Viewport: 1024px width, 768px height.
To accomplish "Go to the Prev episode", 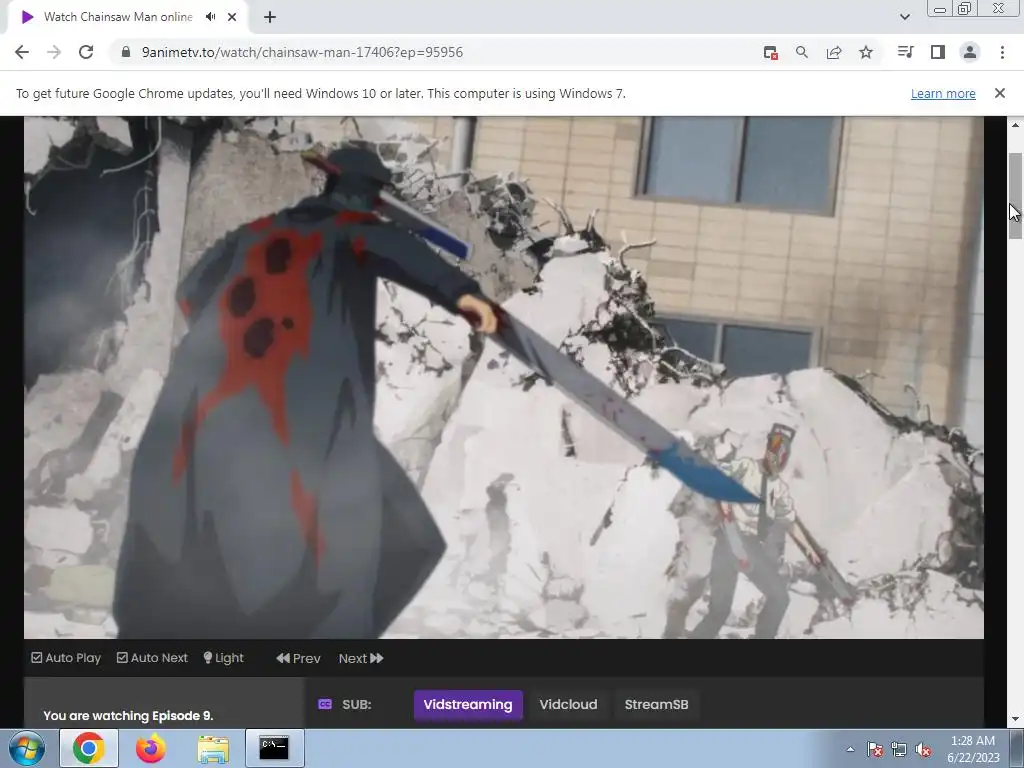I will click(298, 658).
